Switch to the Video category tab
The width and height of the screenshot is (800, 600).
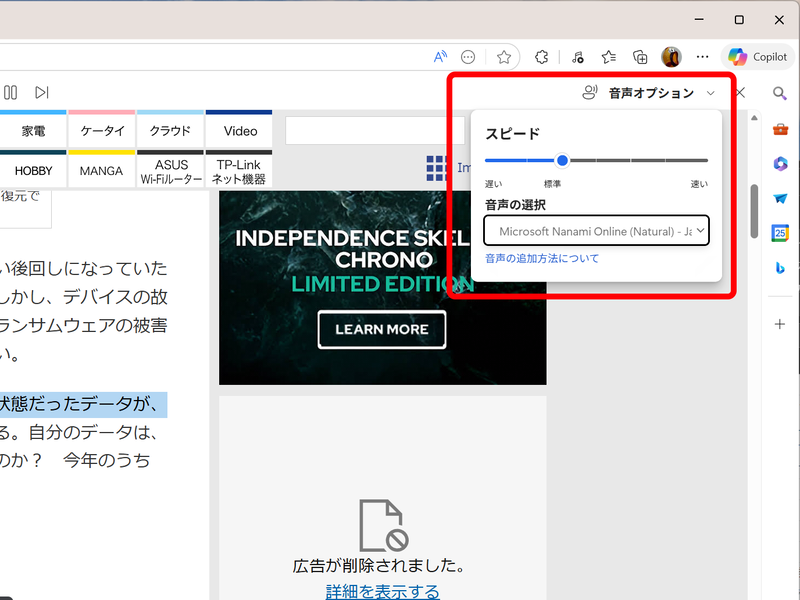[x=240, y=130]
